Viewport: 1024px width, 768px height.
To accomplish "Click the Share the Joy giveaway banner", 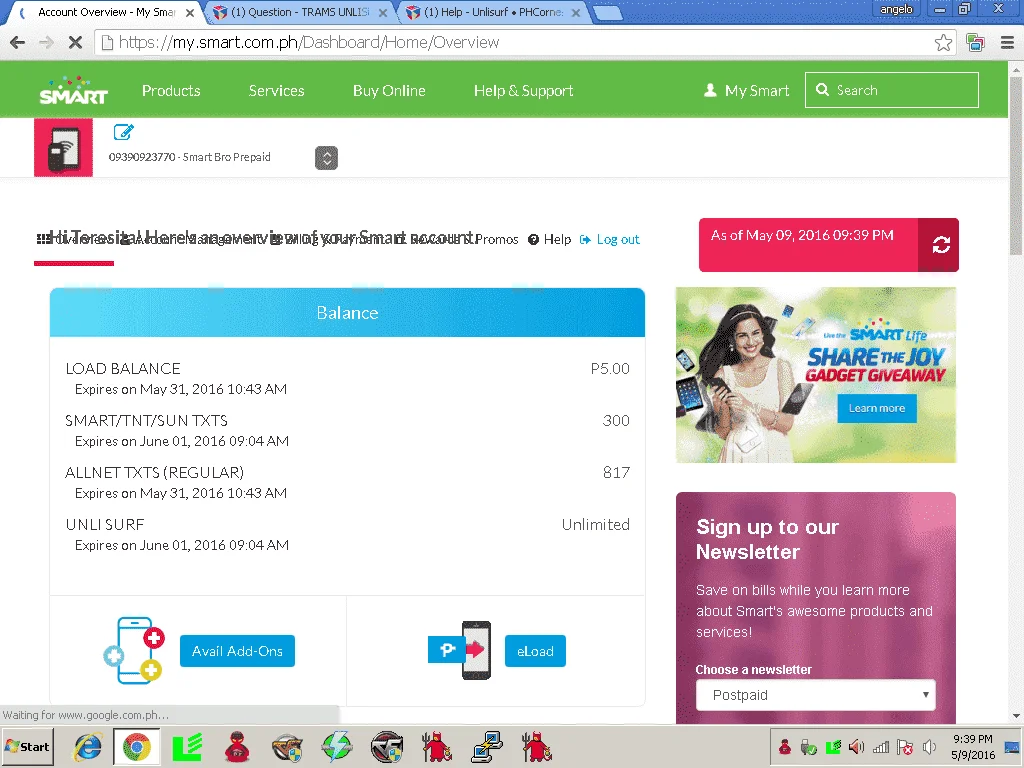I will (x=816, y=375).
